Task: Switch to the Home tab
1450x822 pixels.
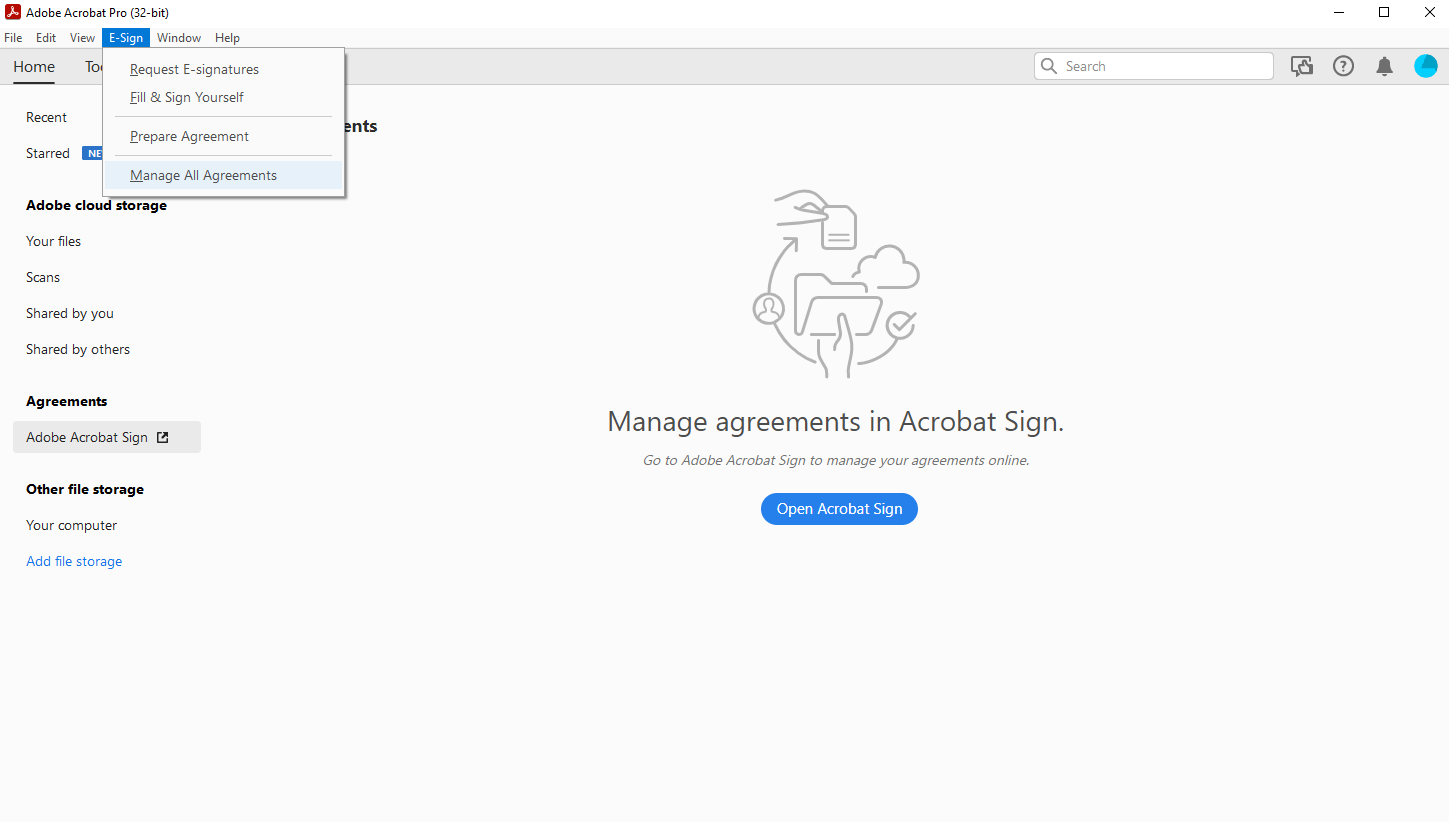Action: click(34, 67)
